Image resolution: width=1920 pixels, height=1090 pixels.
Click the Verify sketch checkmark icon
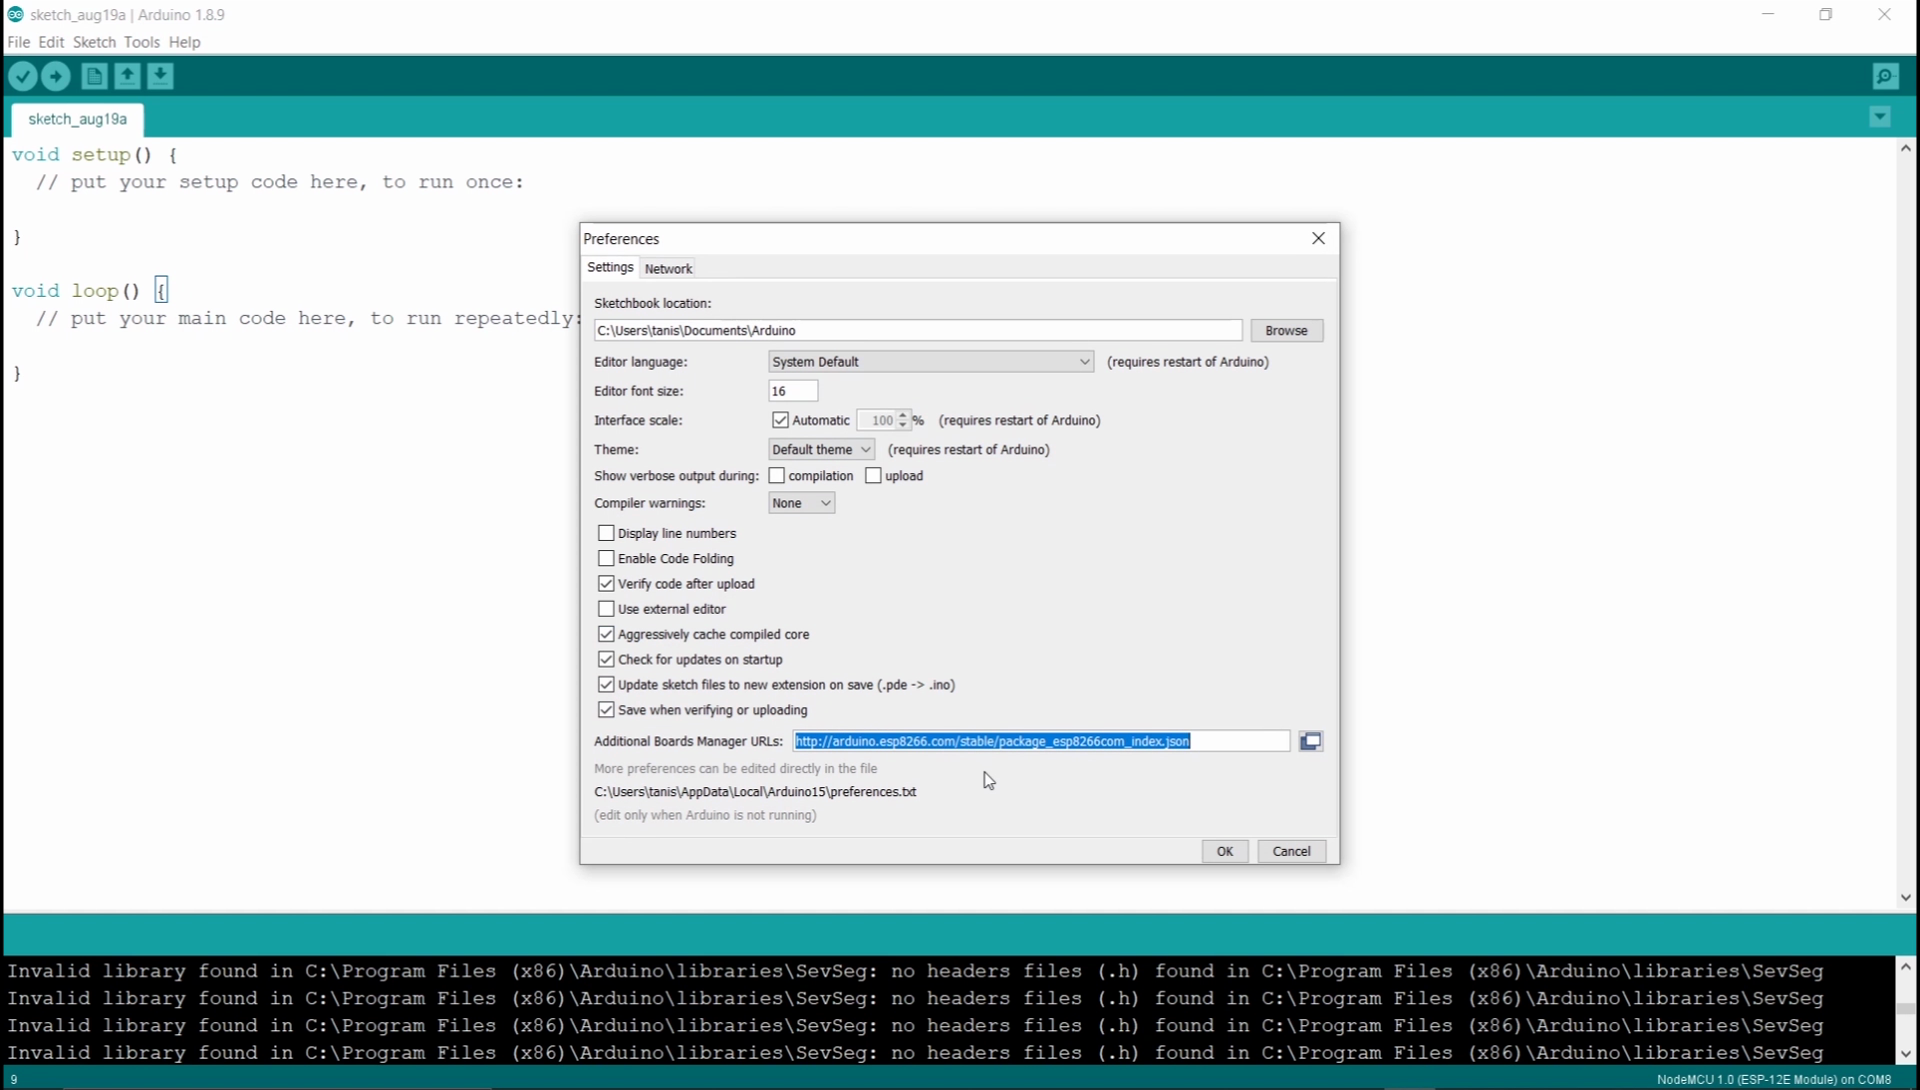click(23, 76)
